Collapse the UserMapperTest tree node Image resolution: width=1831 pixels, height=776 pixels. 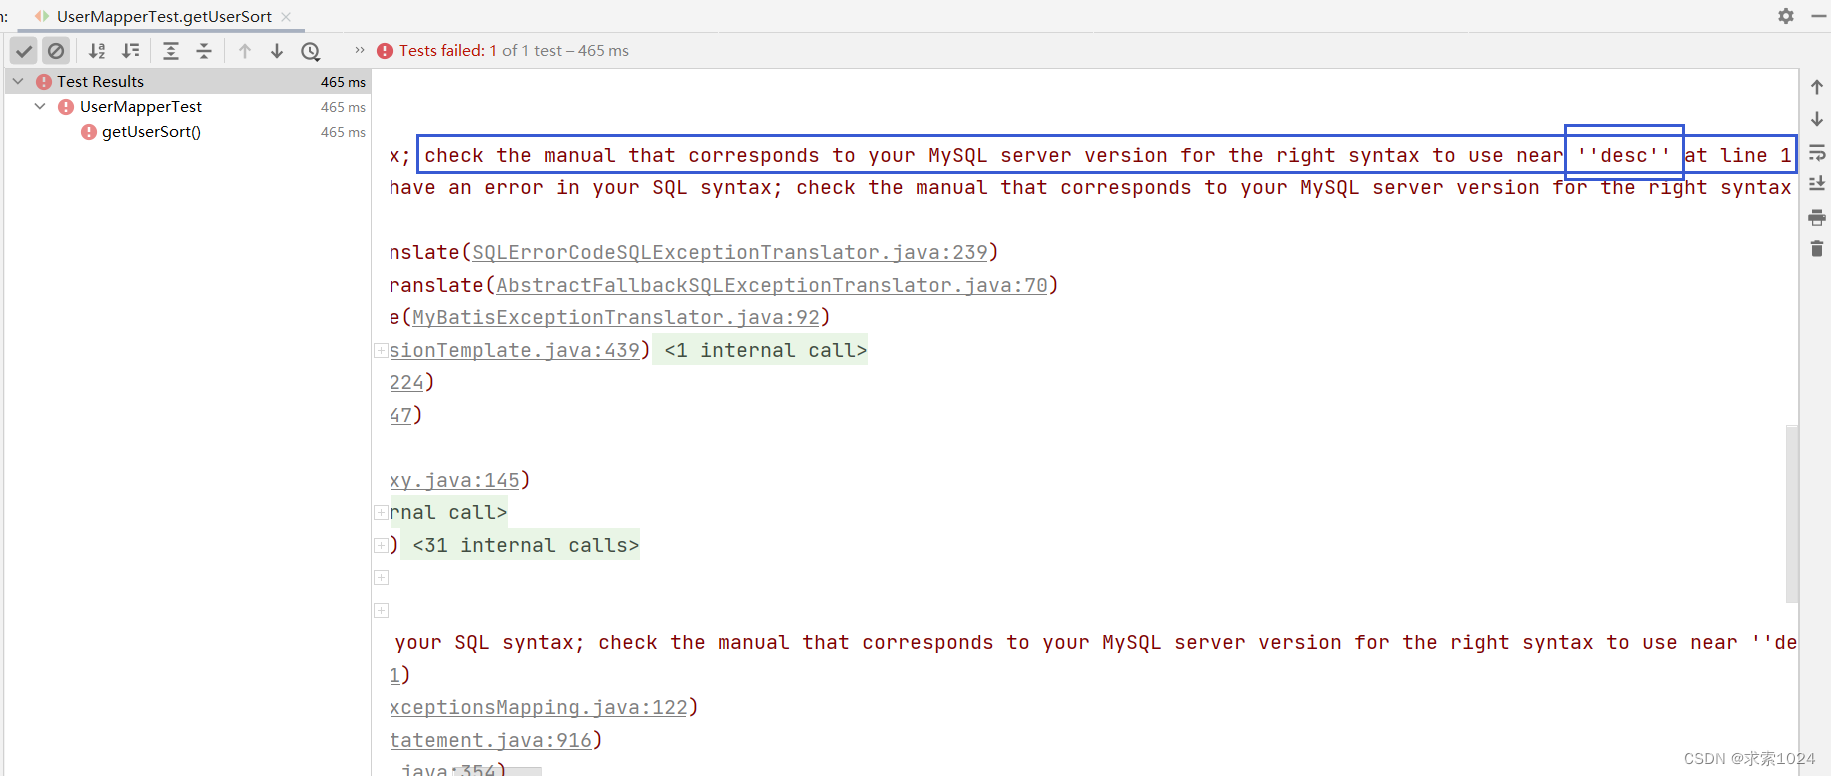click(x=40, y=106)
